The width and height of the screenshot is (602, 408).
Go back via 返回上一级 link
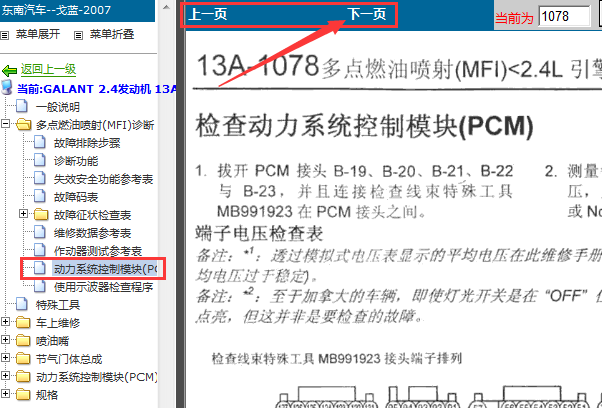click(x=48, y=69)
